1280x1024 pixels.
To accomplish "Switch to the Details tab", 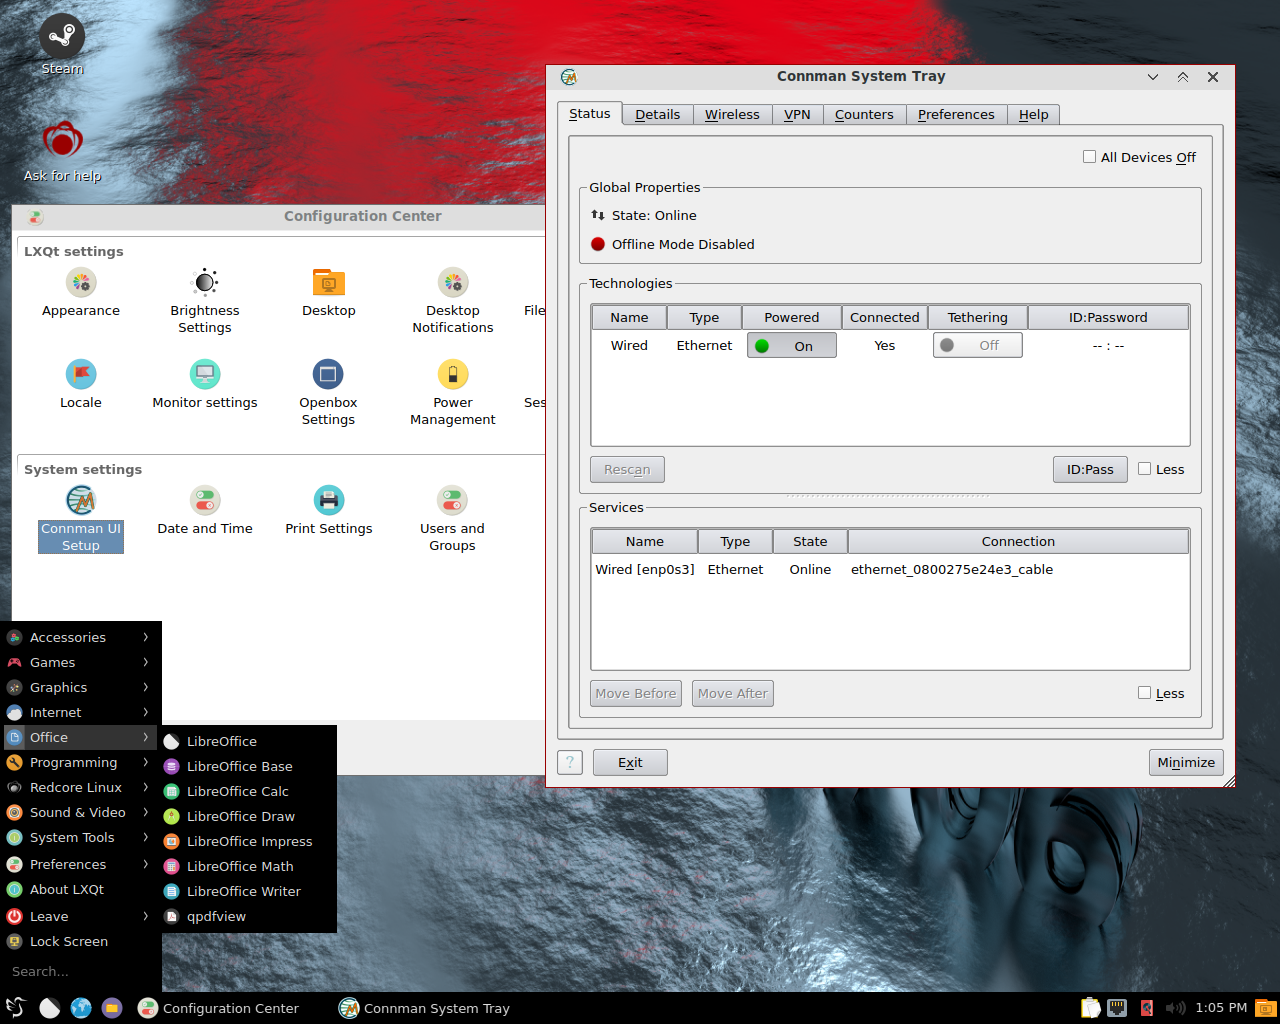I will pyautogui.click(x=657, y=114).
